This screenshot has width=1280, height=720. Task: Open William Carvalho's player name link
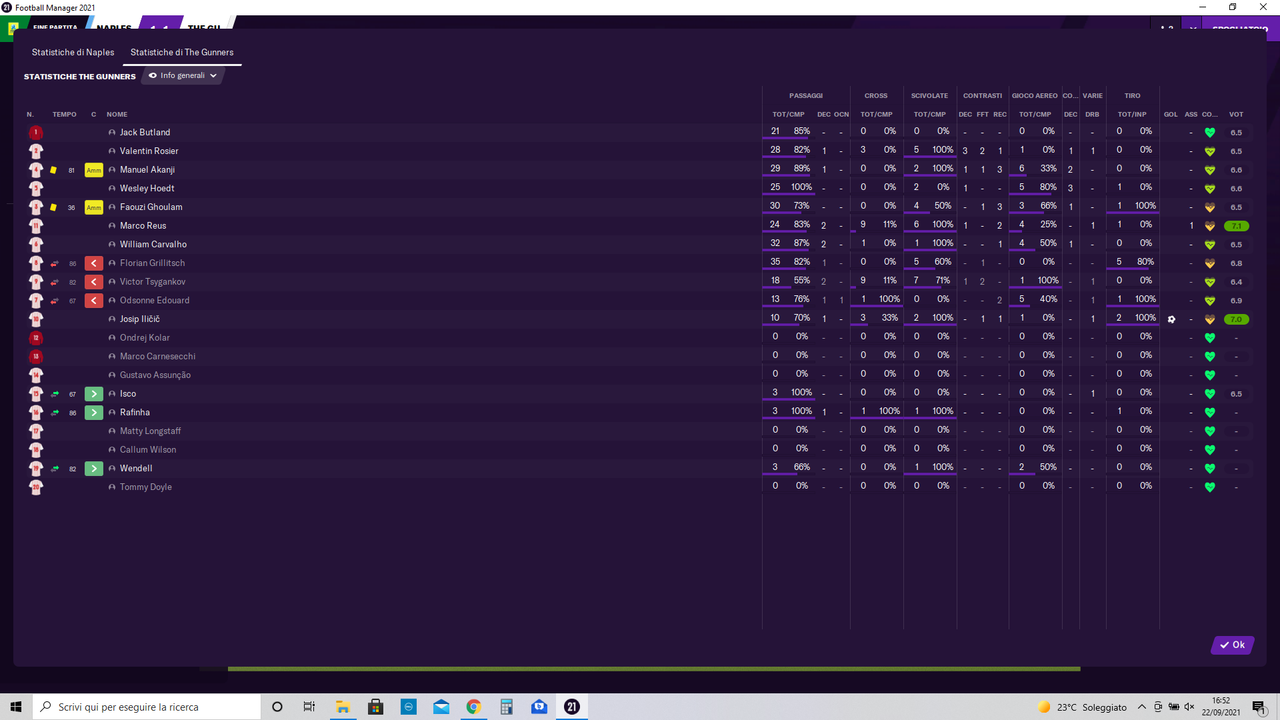point(153,244)
